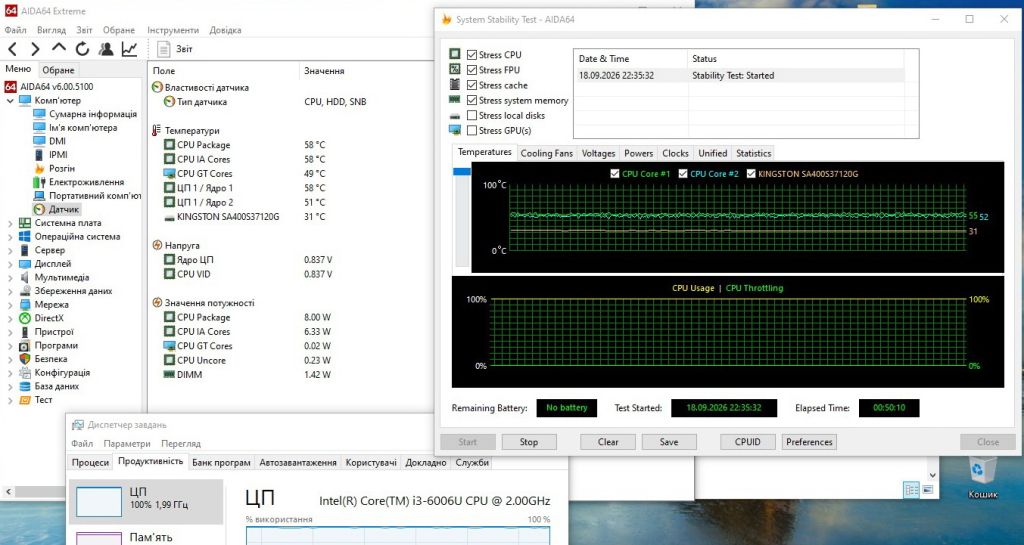Refresh the AIDA64 sensor readings
Screen dimensions: 1024x545
point(82,49)
